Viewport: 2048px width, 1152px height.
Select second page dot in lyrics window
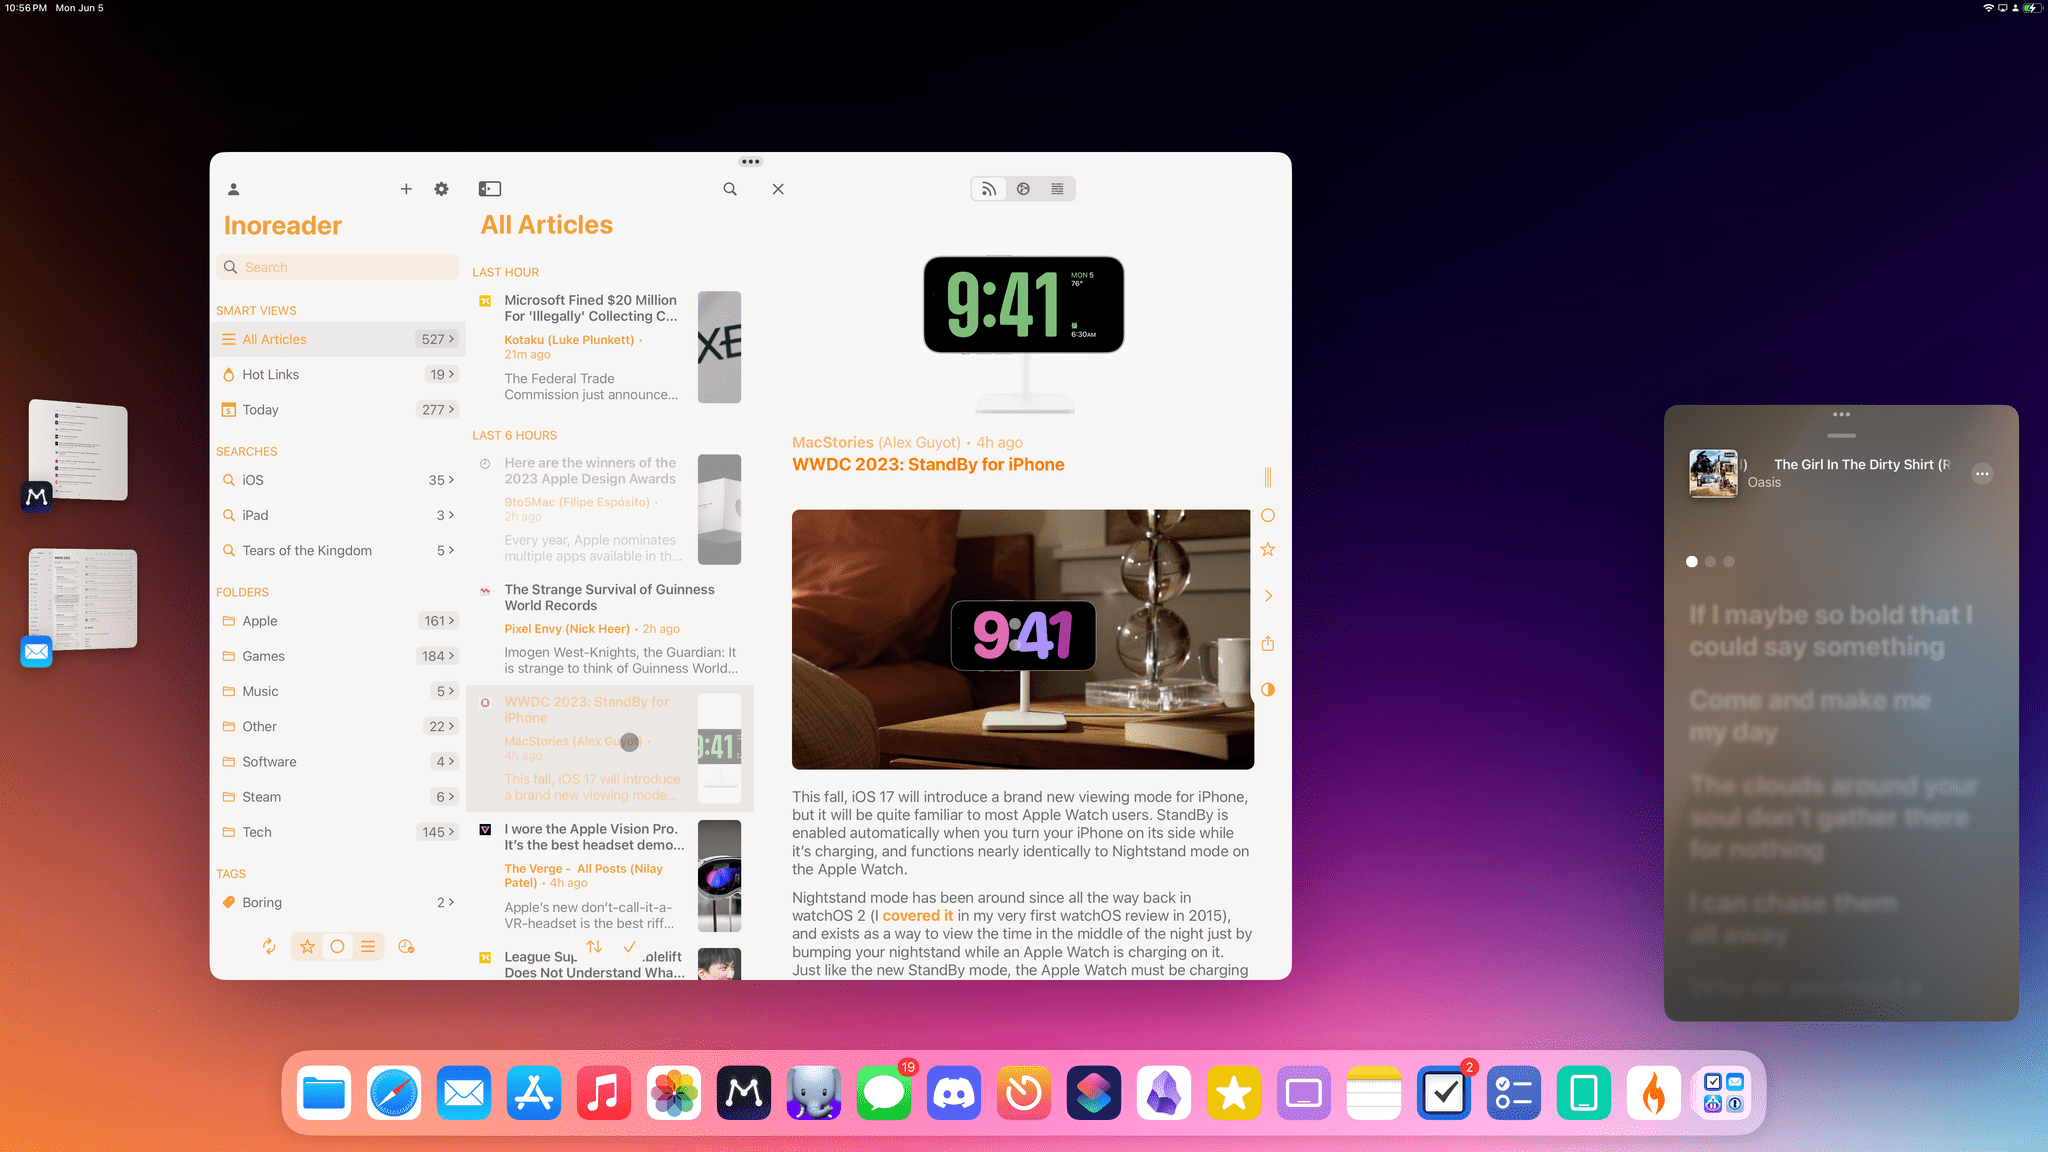[1710, 562]
